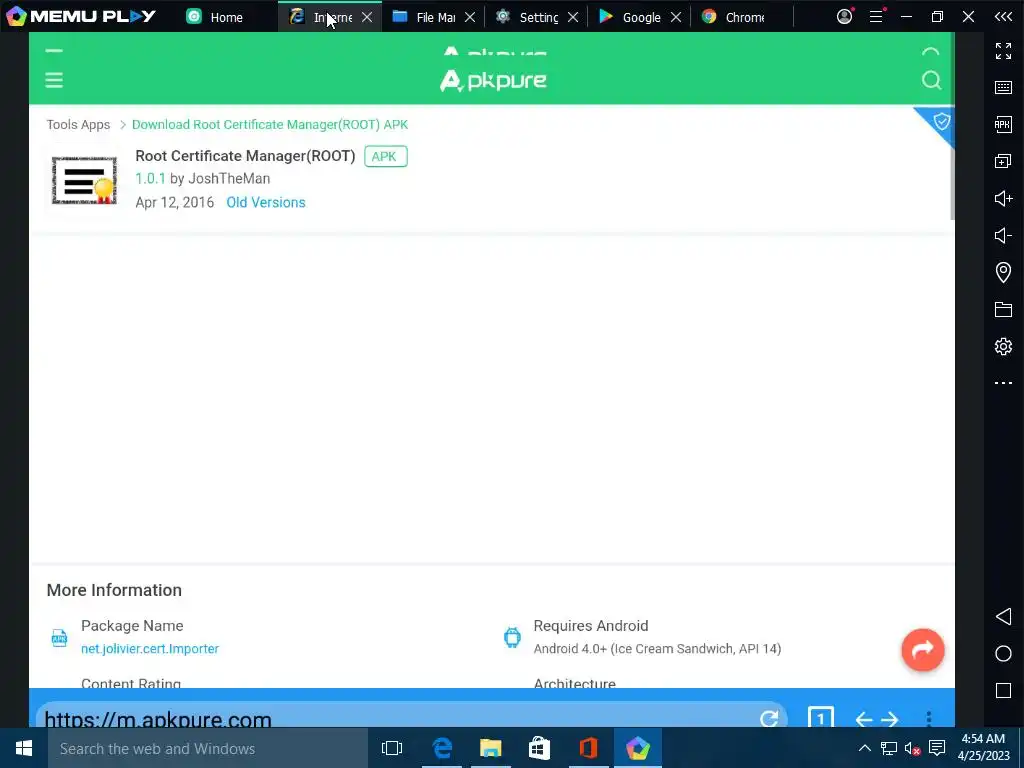Open the browser tab count button
This screenshot has width=1024, height=768.
pyautogui.click(x=820, y=718)
